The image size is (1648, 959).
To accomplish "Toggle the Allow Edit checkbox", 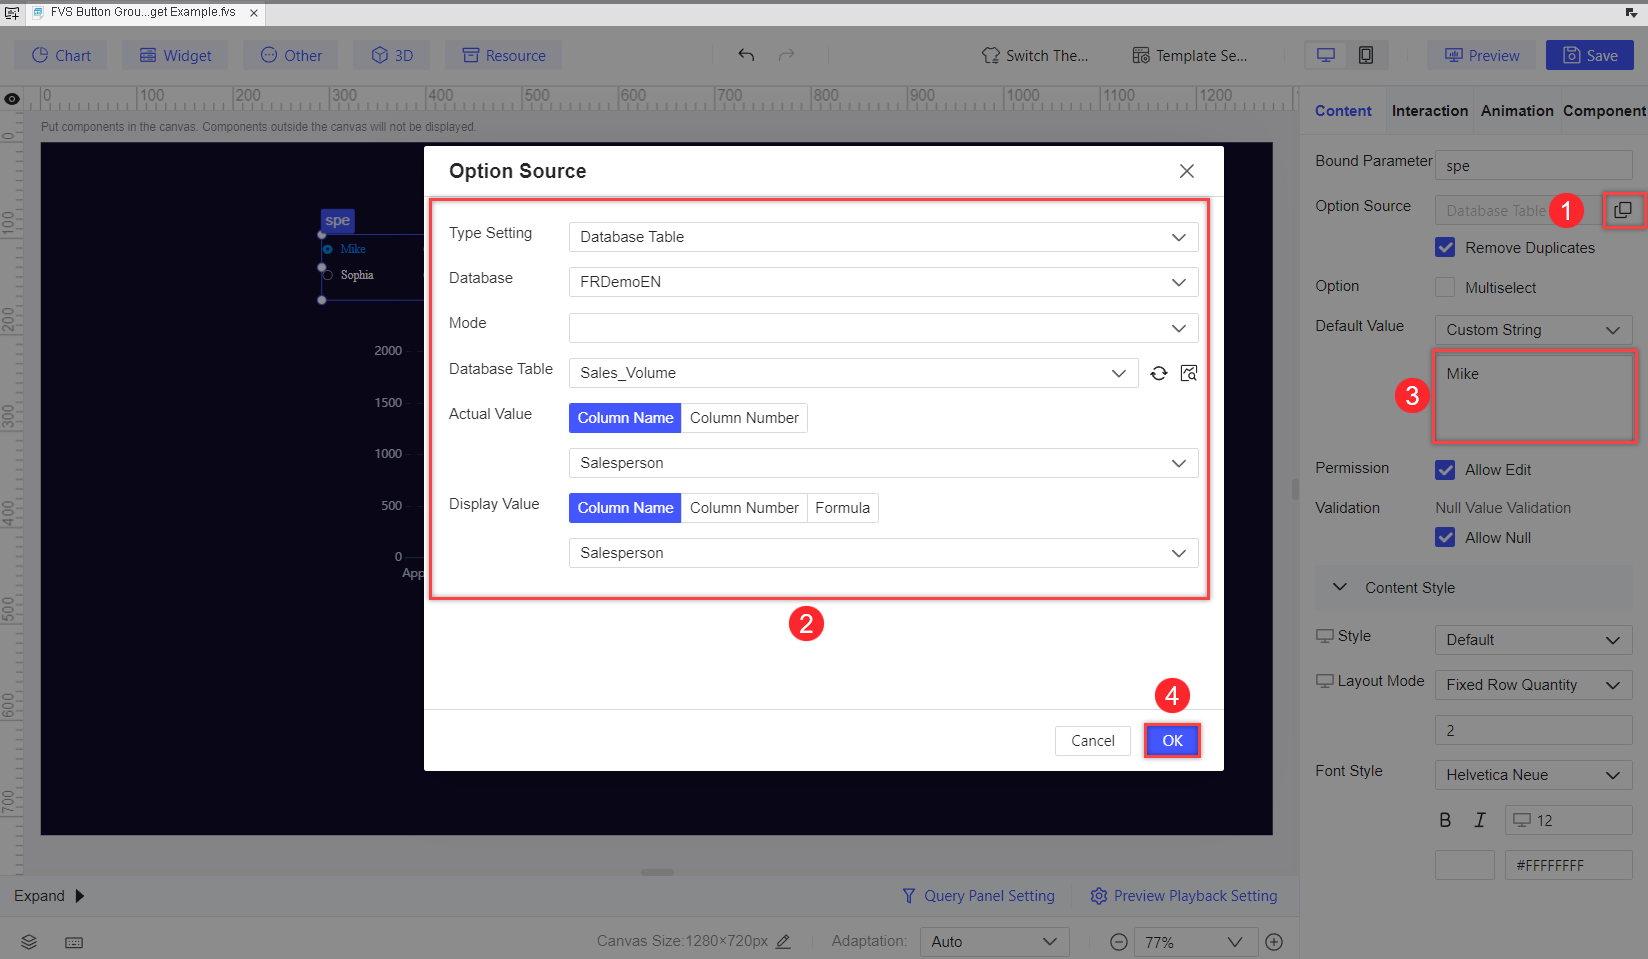I will (x=1445, y=469).
